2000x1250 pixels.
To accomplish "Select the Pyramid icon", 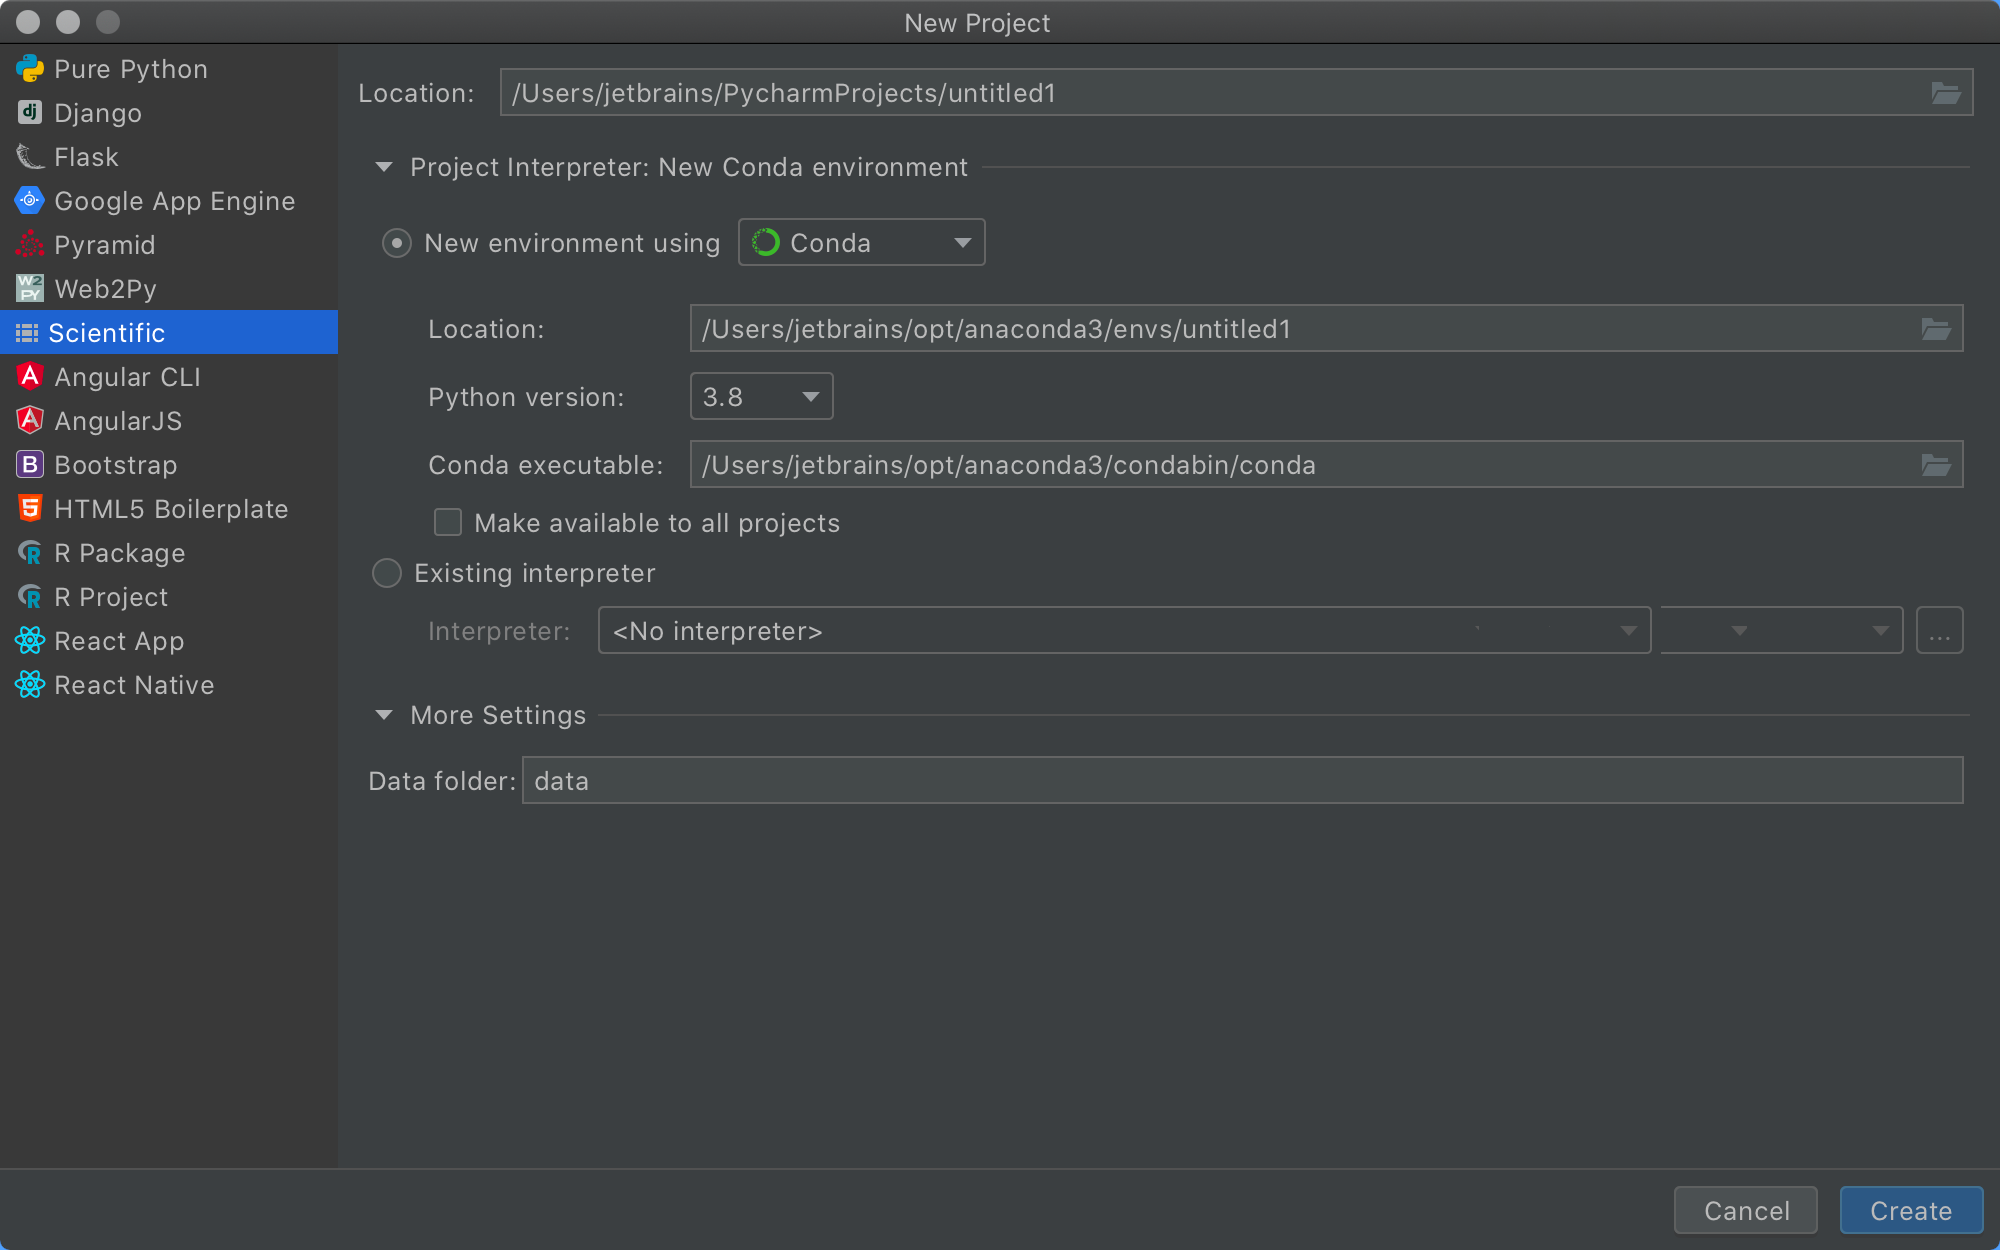I will pos(30,244).
